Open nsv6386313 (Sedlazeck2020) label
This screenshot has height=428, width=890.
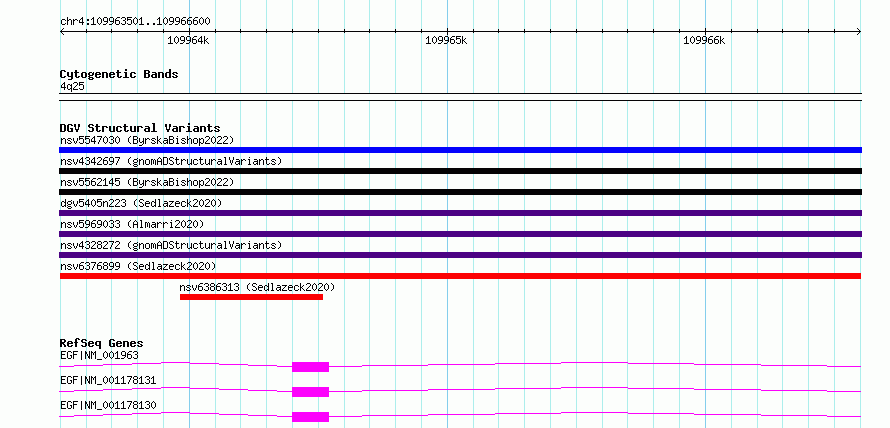coord(257,287)
